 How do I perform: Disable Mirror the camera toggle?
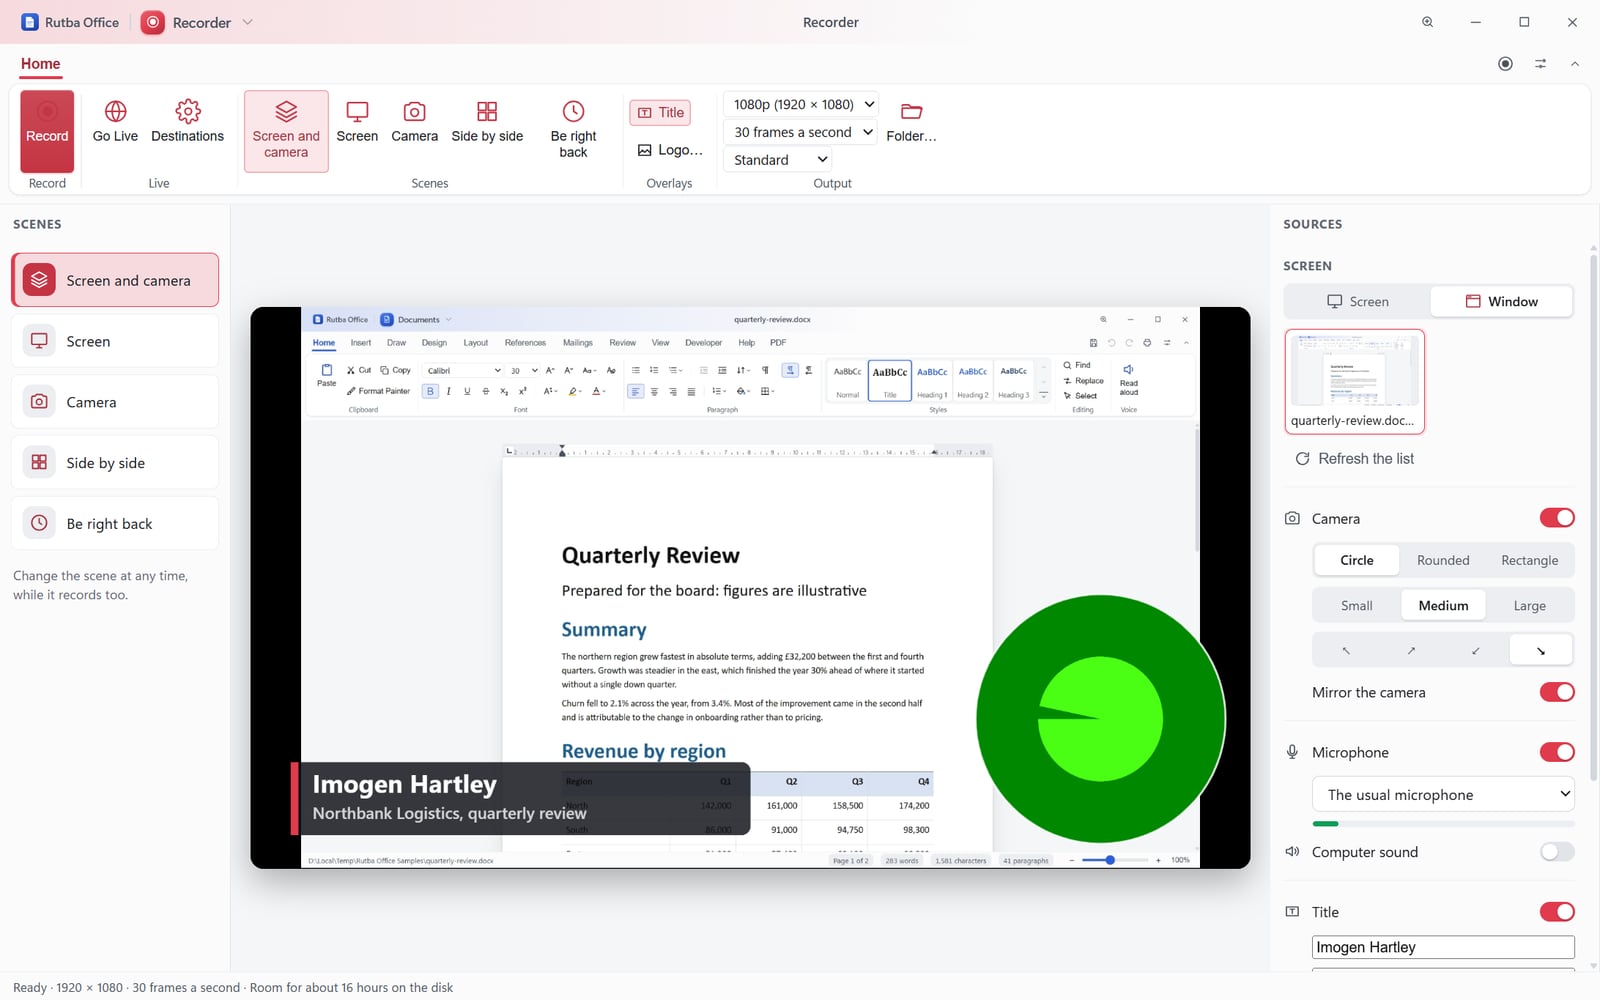point(1557,692)
